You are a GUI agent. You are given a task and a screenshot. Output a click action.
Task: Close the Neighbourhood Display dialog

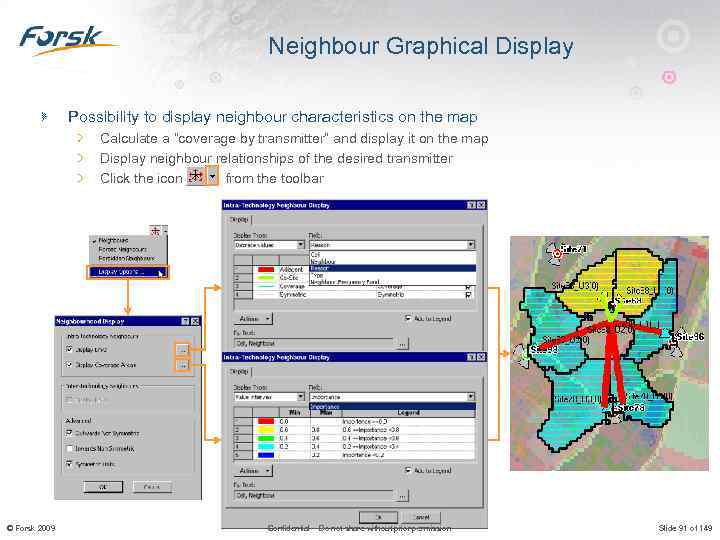(195, 321)
